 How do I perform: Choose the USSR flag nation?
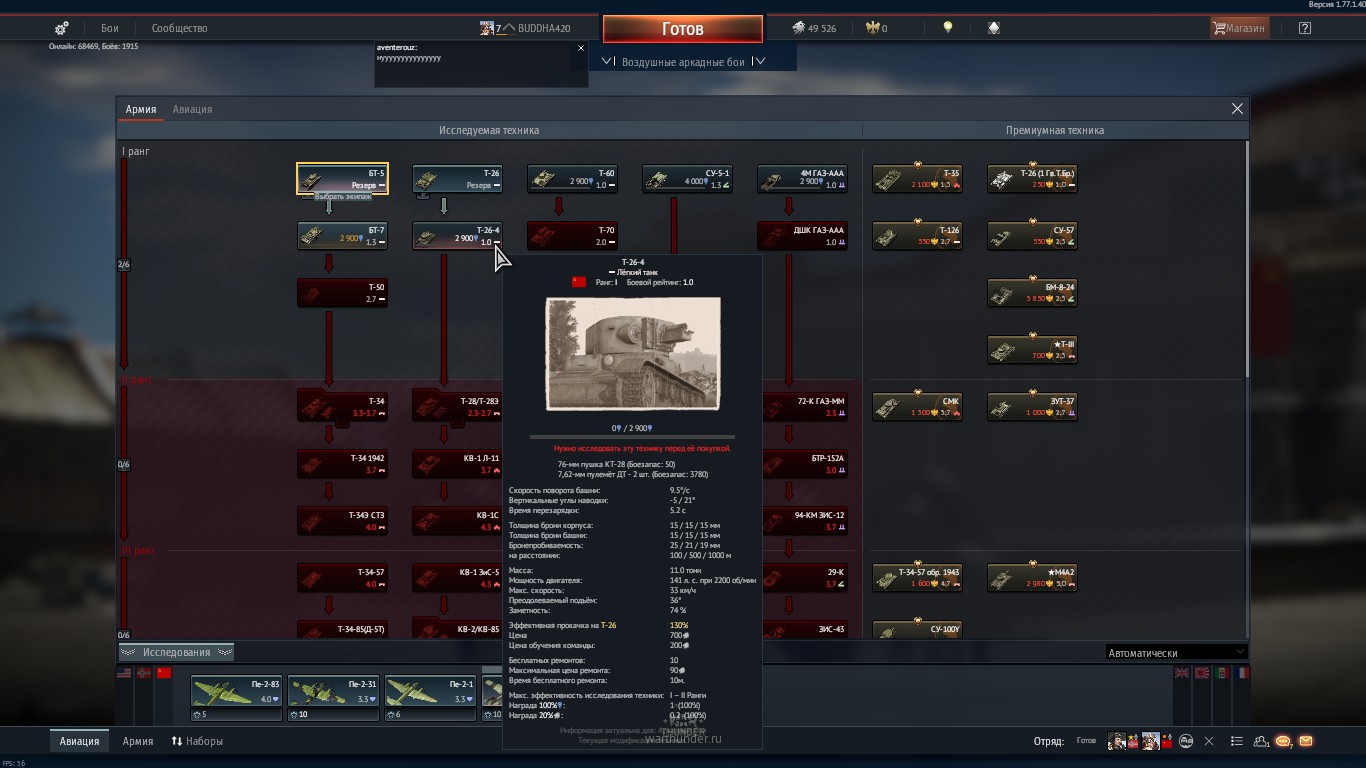[165, 673]
